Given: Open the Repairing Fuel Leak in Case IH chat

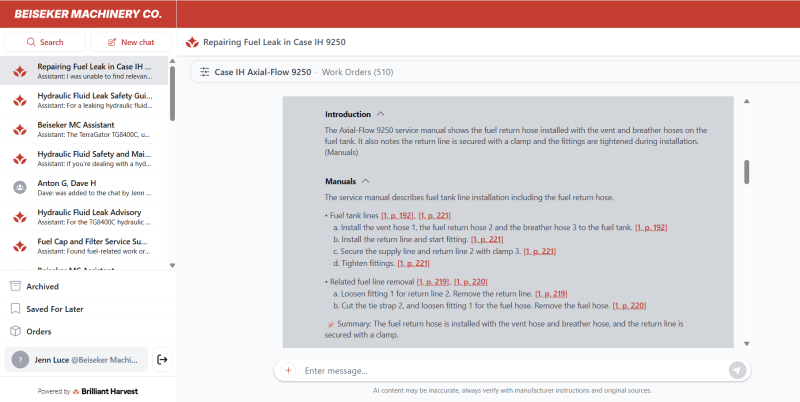Looking at the screenshot, I should point(84,71).
